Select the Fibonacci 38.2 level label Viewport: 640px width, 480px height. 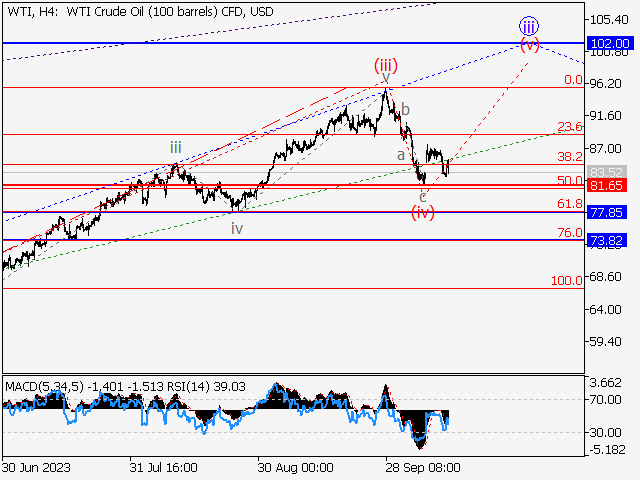pos(570,156)
